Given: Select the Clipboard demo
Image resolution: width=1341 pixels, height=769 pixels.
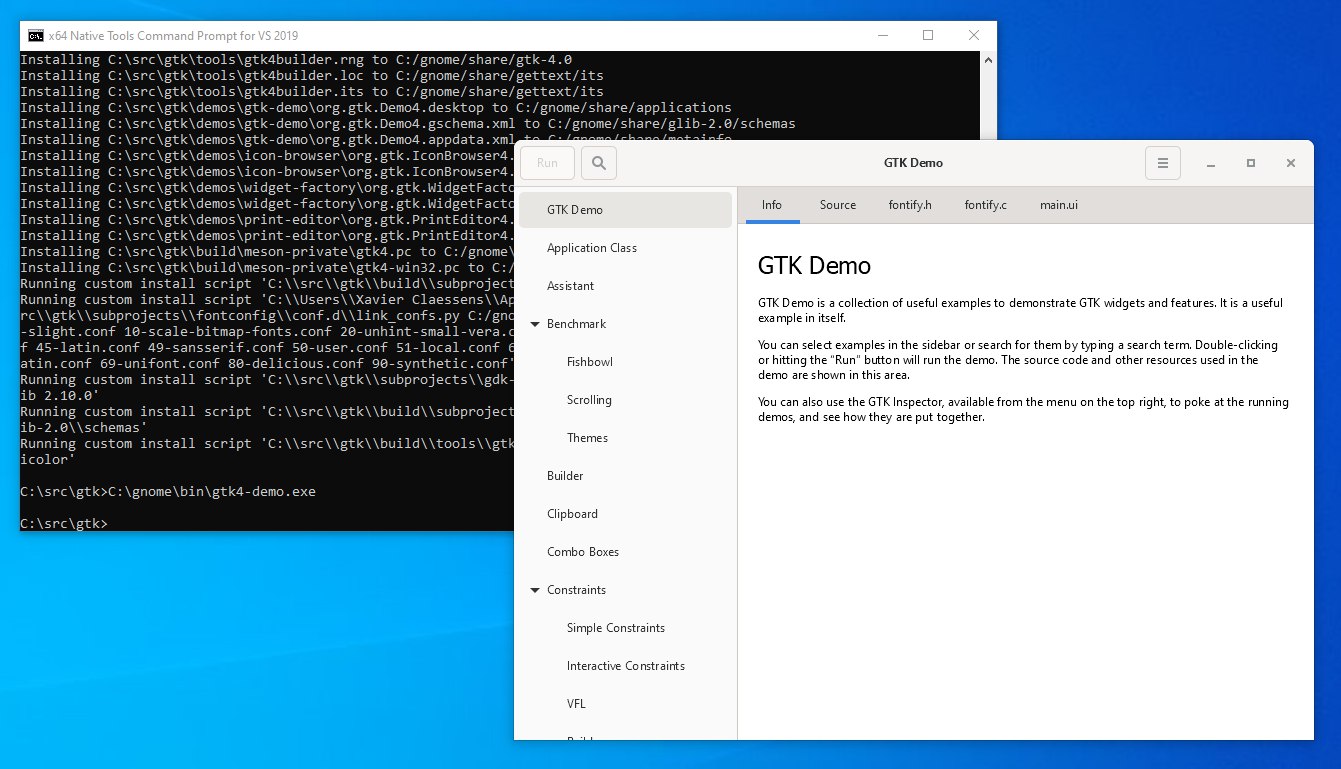Looking at the screenshot, I should 625,514.
